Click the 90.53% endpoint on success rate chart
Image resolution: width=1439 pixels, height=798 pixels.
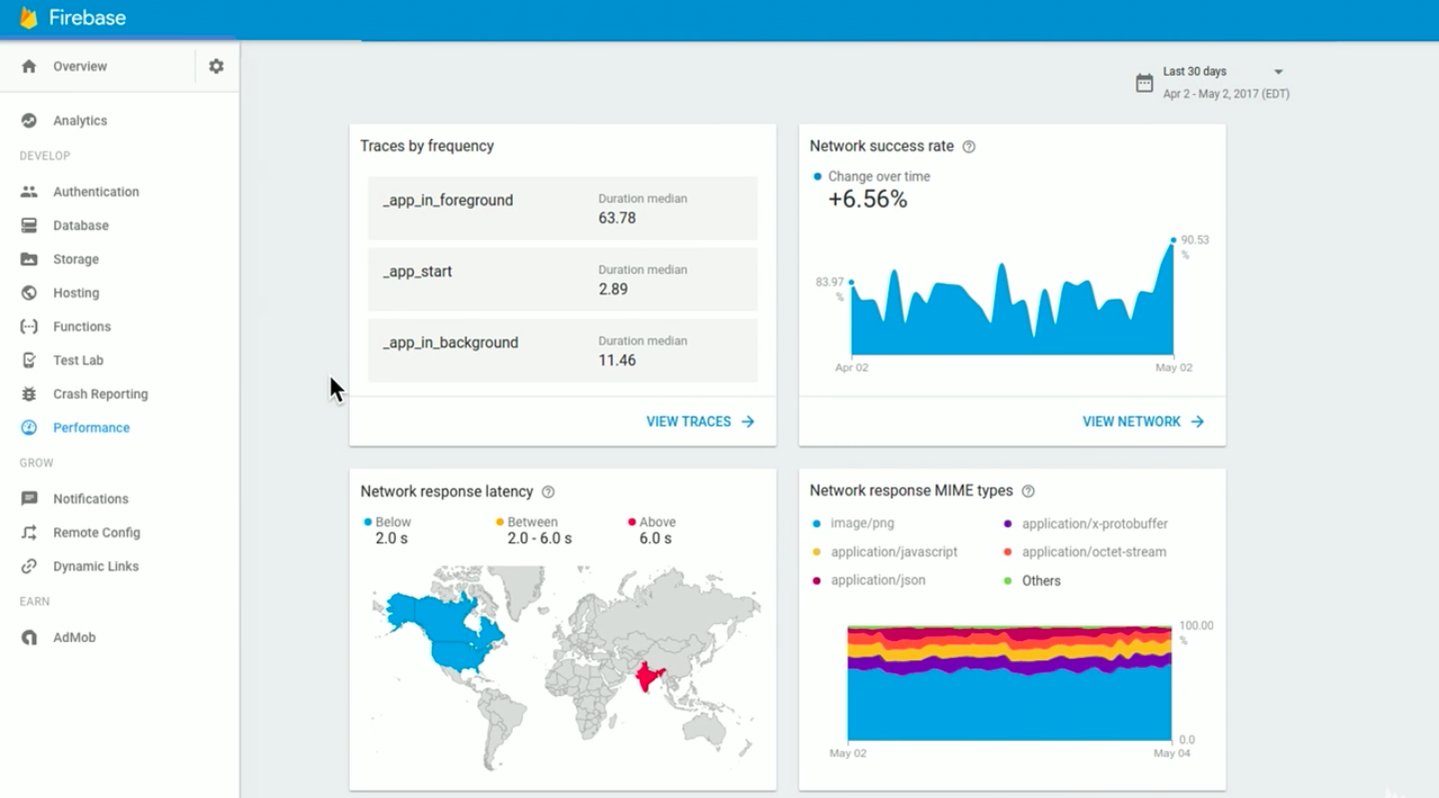click(x=1174, y=240)
